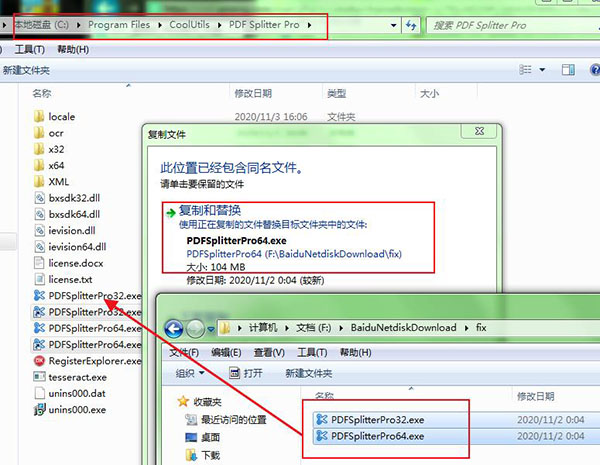Open 组织 dropdown in fix window
This screenshot has width=600, height=465.
(190, 373)
